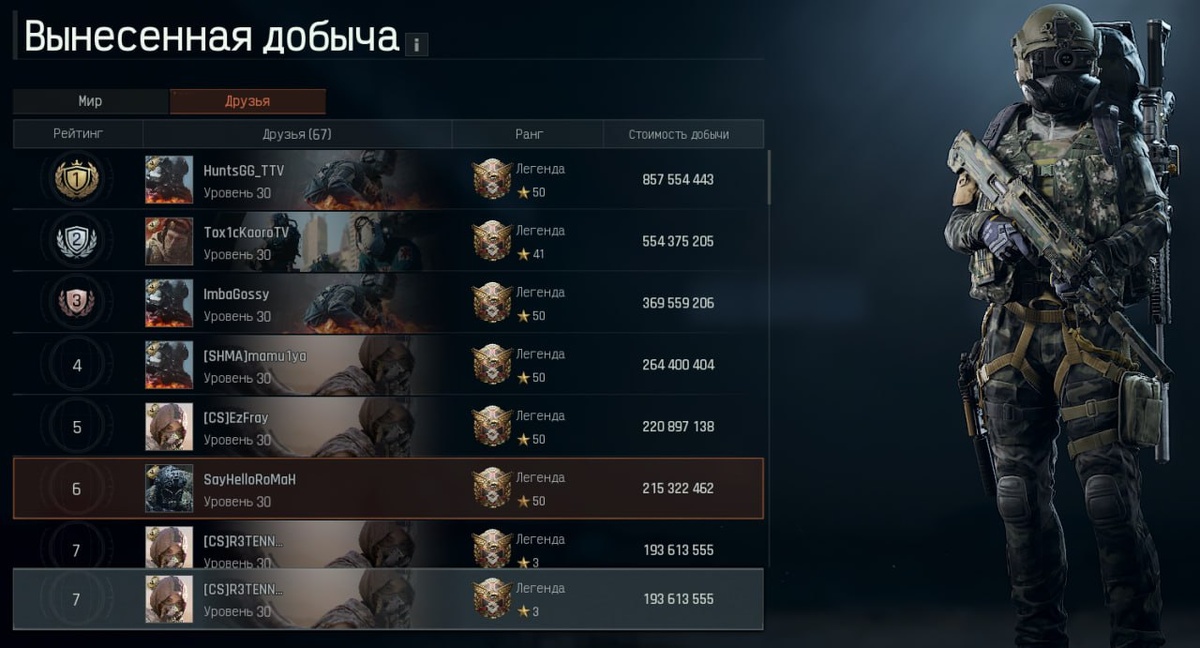This screenshot has height=648, width=1200.
Task: Click Tox1cKaoroTV's player avatar
Action: [169, 241]
